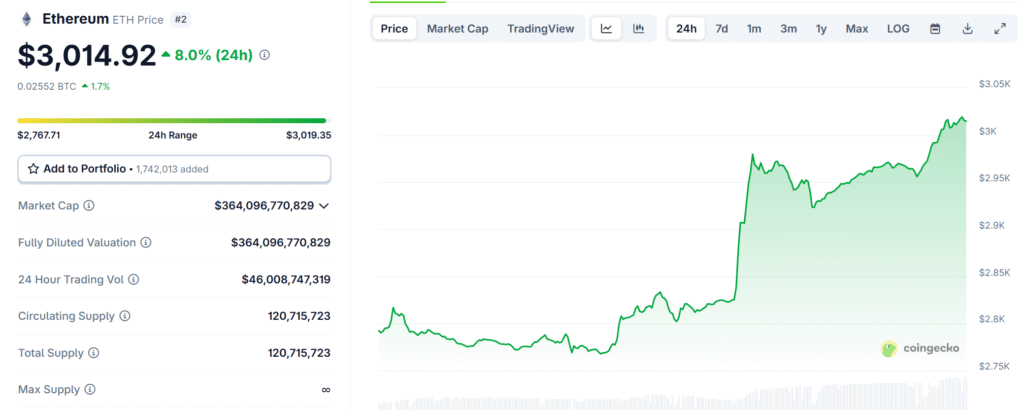Click Add to Portfolio button
1024x410 pixels.
point(174,169)
